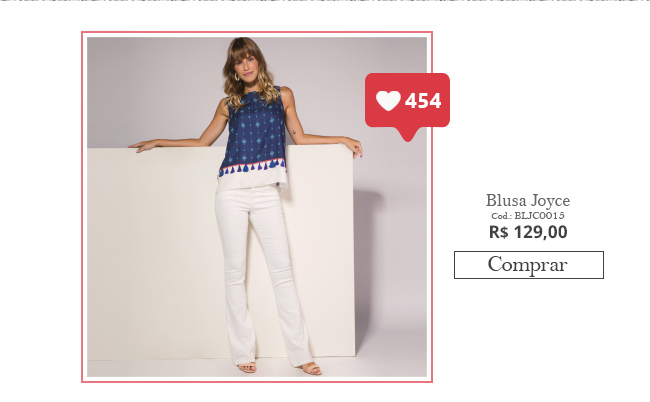Click the model's hand resting on the right

(x=355, y=148)
